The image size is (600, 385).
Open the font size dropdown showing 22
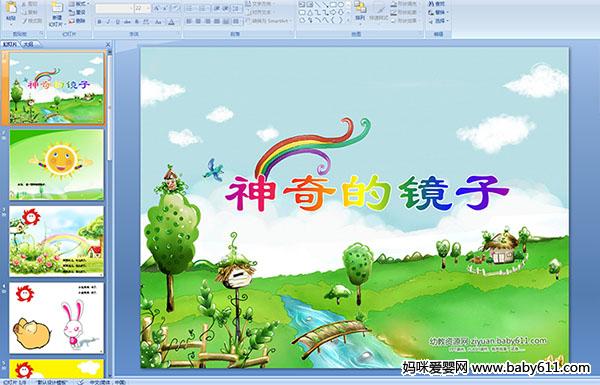(x=142, y=8)
